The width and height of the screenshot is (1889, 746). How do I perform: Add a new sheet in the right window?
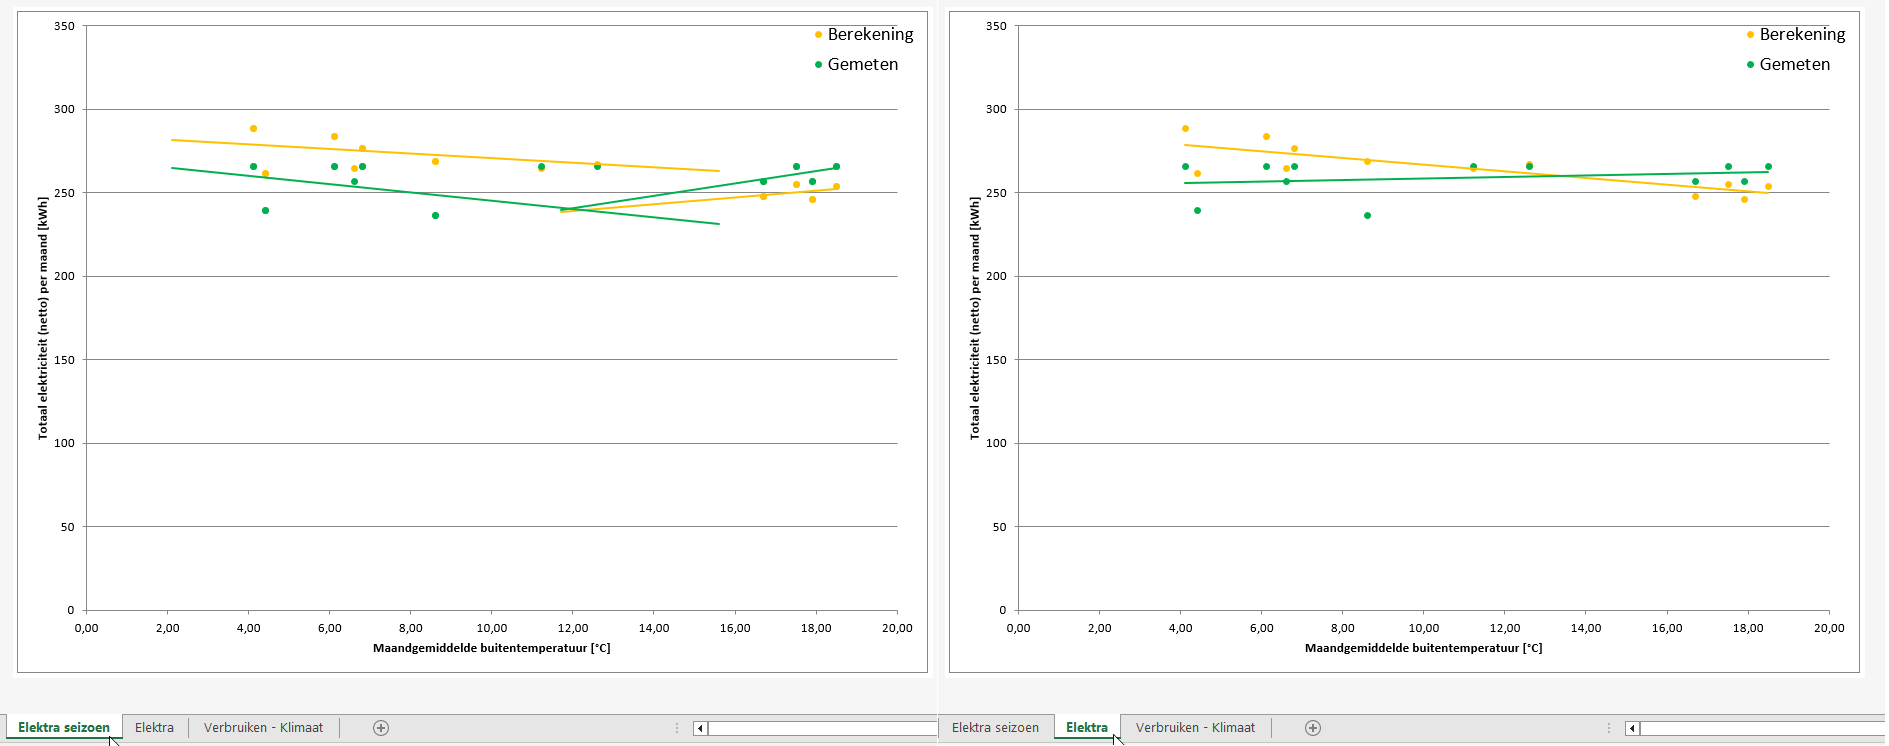(x=1313, y=728)
